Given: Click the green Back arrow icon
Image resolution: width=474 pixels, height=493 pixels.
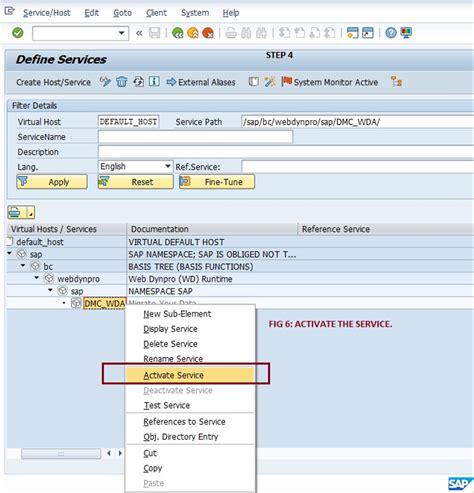Looking at the screenshot, I should pos(178,33).
